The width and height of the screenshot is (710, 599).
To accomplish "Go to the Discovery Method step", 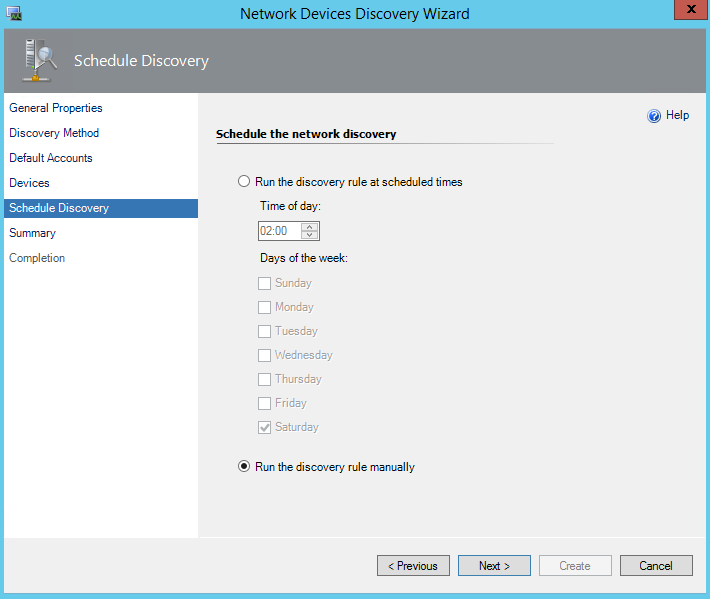I will coord(54,133).
